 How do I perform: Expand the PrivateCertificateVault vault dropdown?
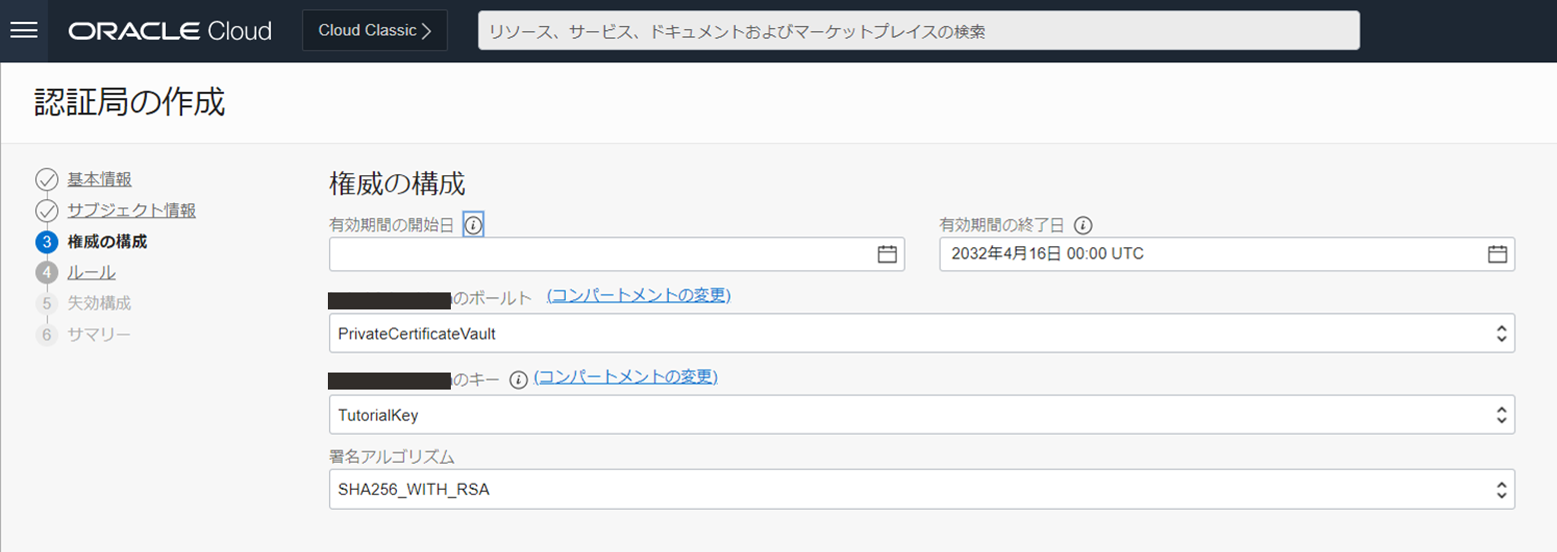[x=1500, y=334]
